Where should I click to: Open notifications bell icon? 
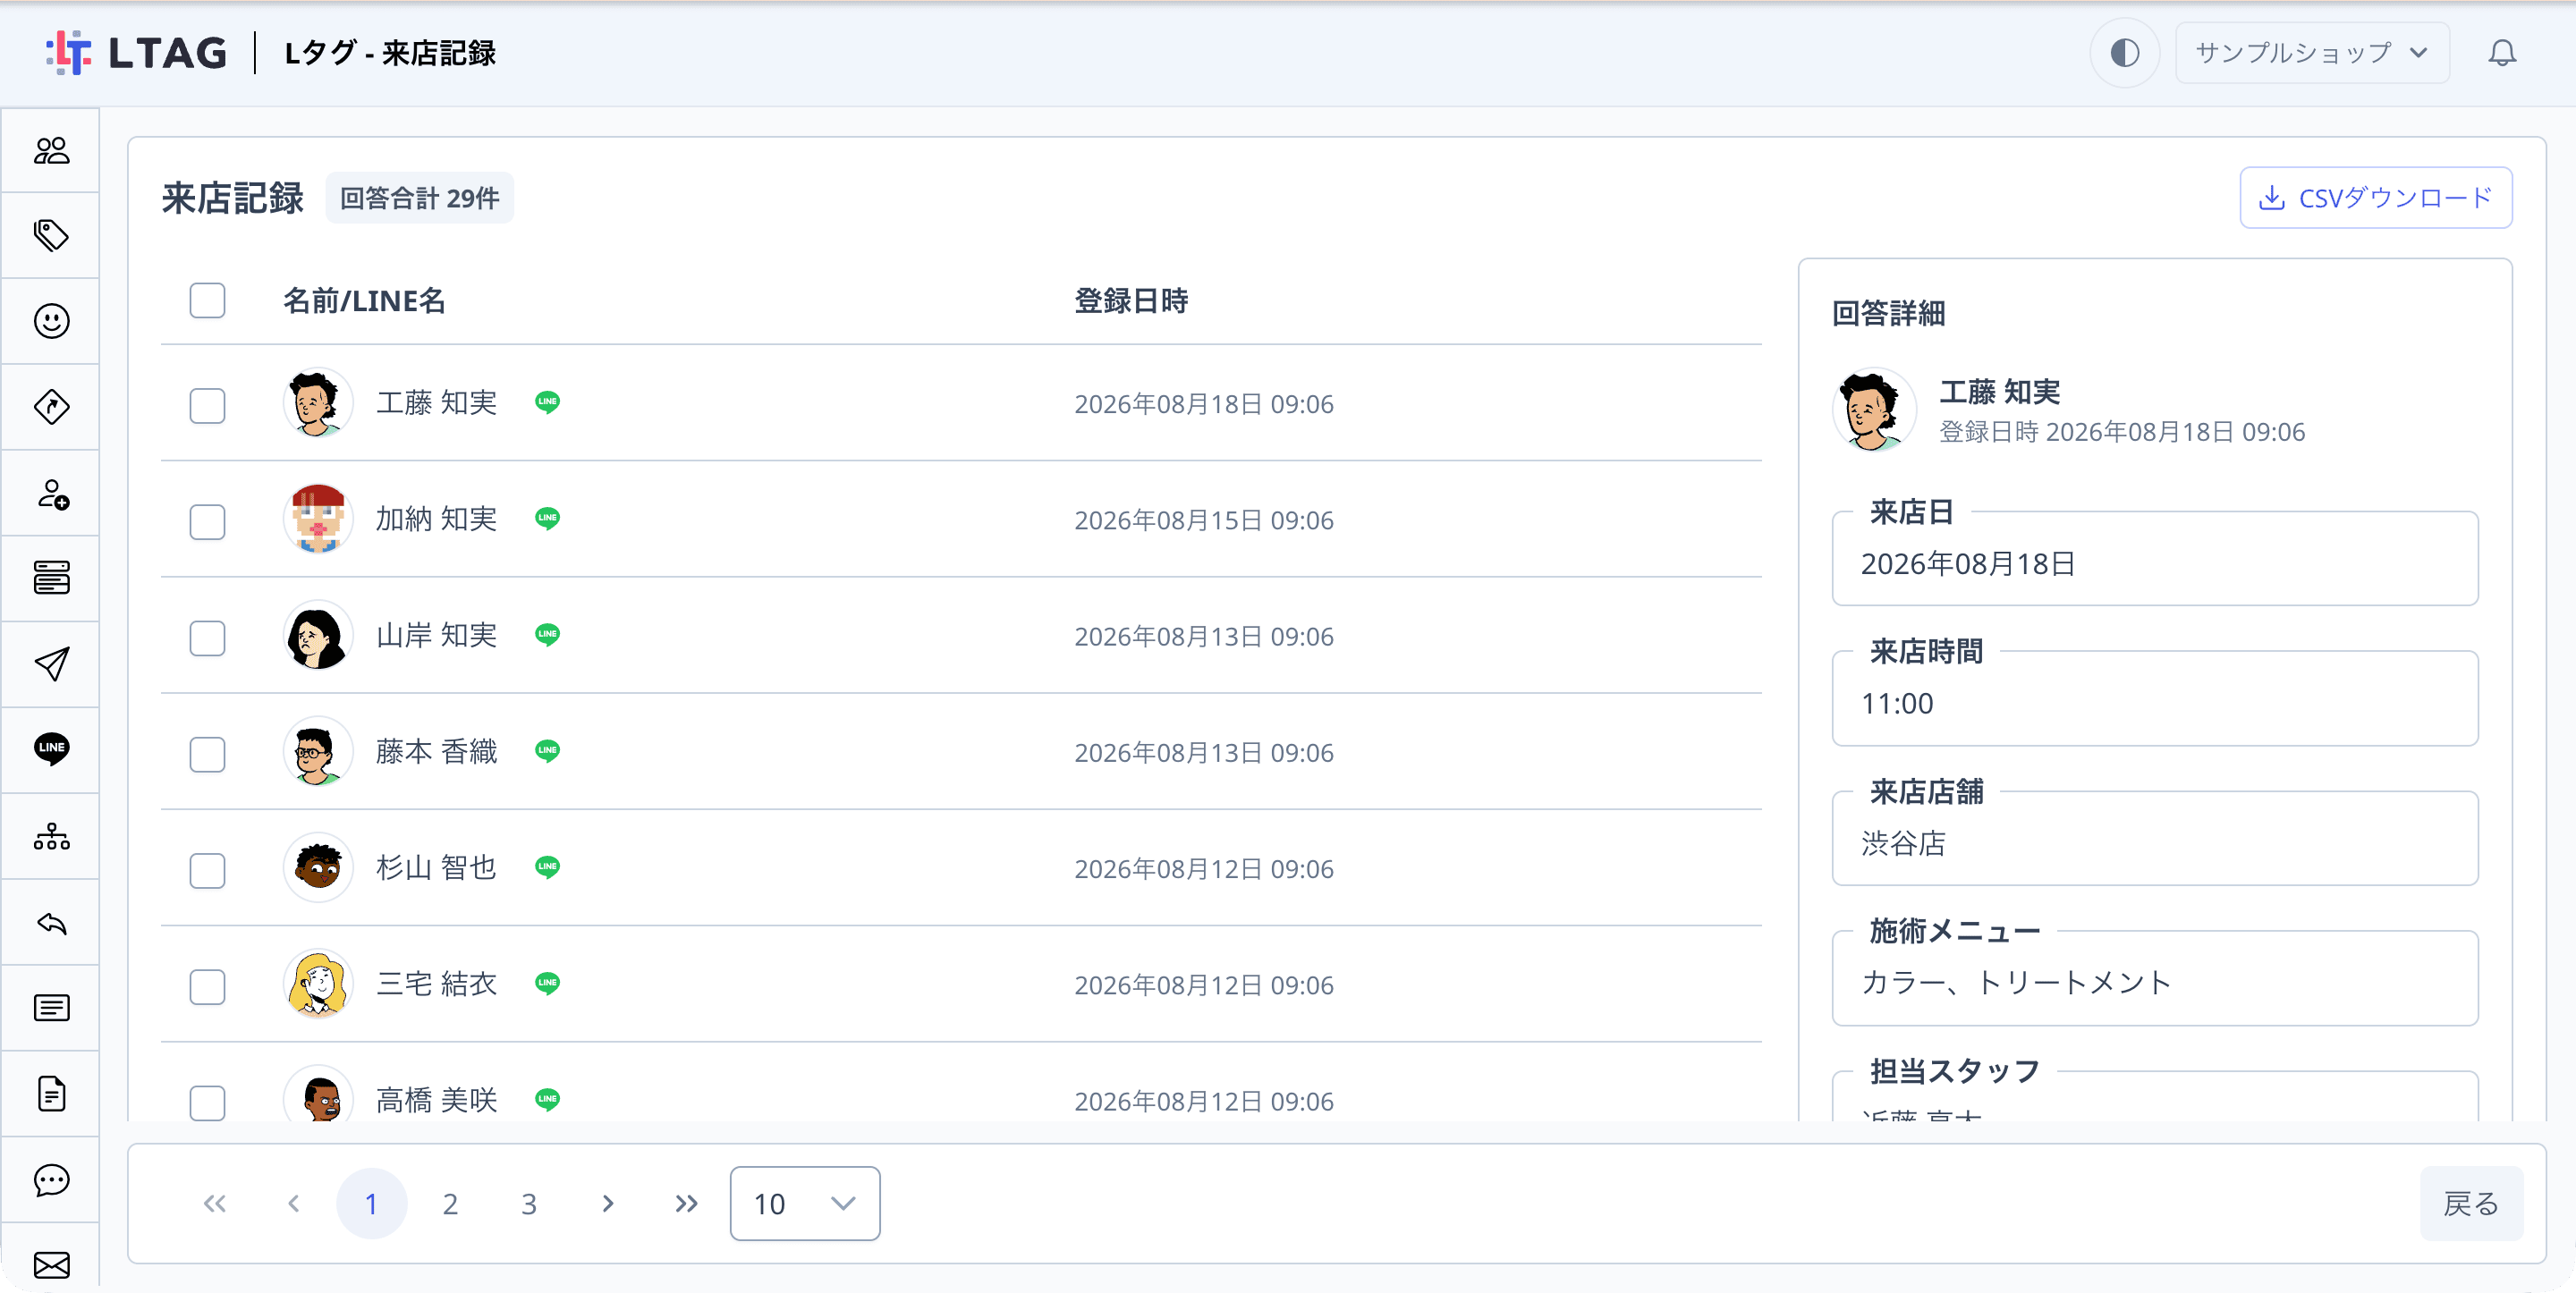pyautogui.click(x=2501, y=53)
